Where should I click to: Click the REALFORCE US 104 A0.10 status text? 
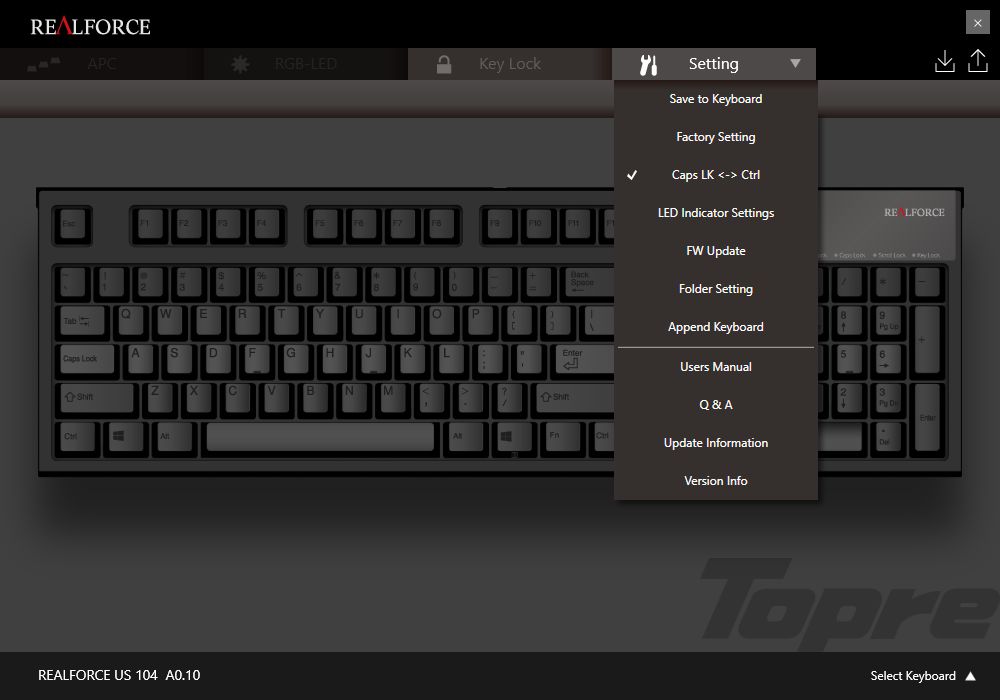point(119,675)
